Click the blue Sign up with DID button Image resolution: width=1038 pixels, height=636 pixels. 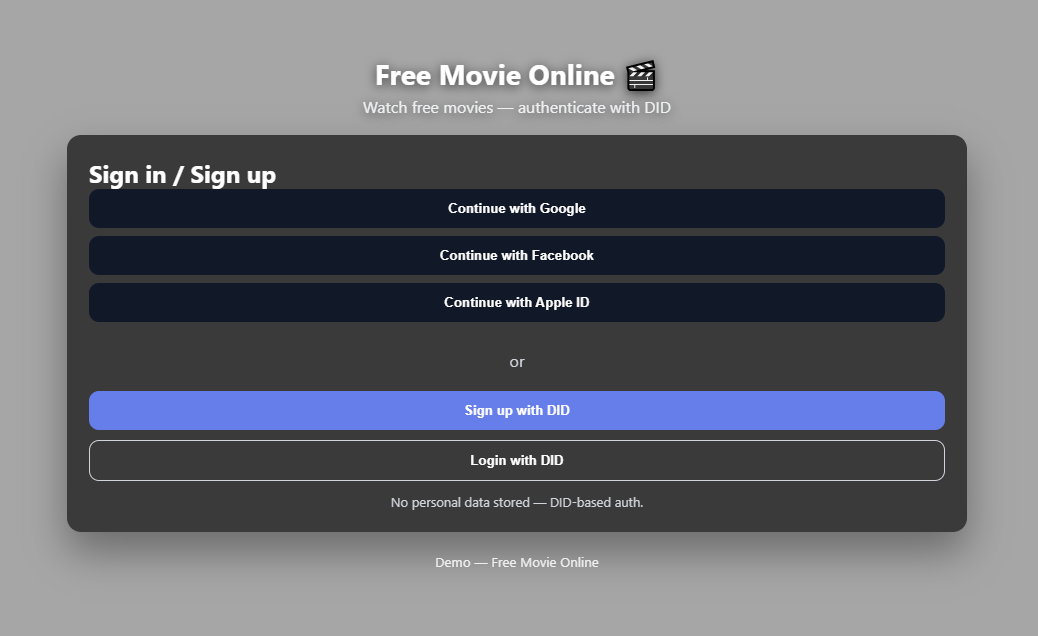click(517, 411)
